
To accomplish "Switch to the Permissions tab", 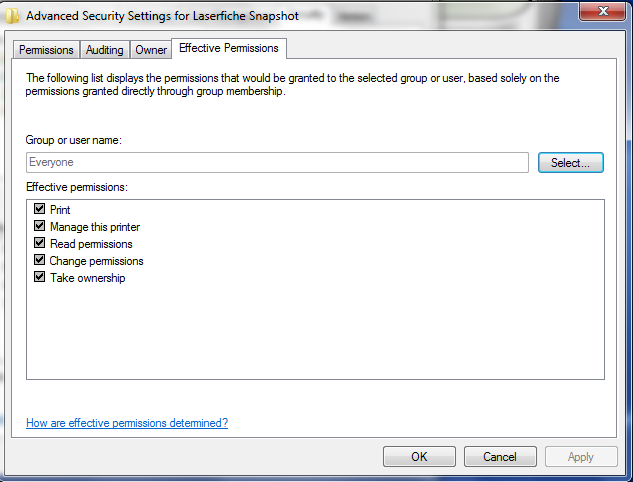I will coord(47,50).
